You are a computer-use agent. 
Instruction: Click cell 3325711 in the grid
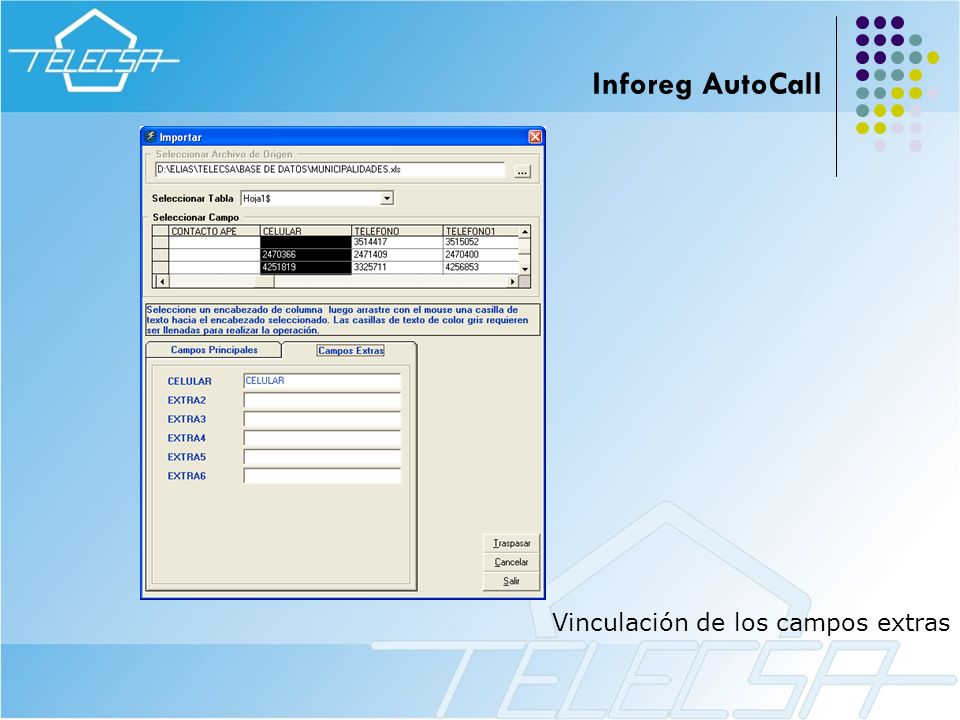tap(397, 268)
